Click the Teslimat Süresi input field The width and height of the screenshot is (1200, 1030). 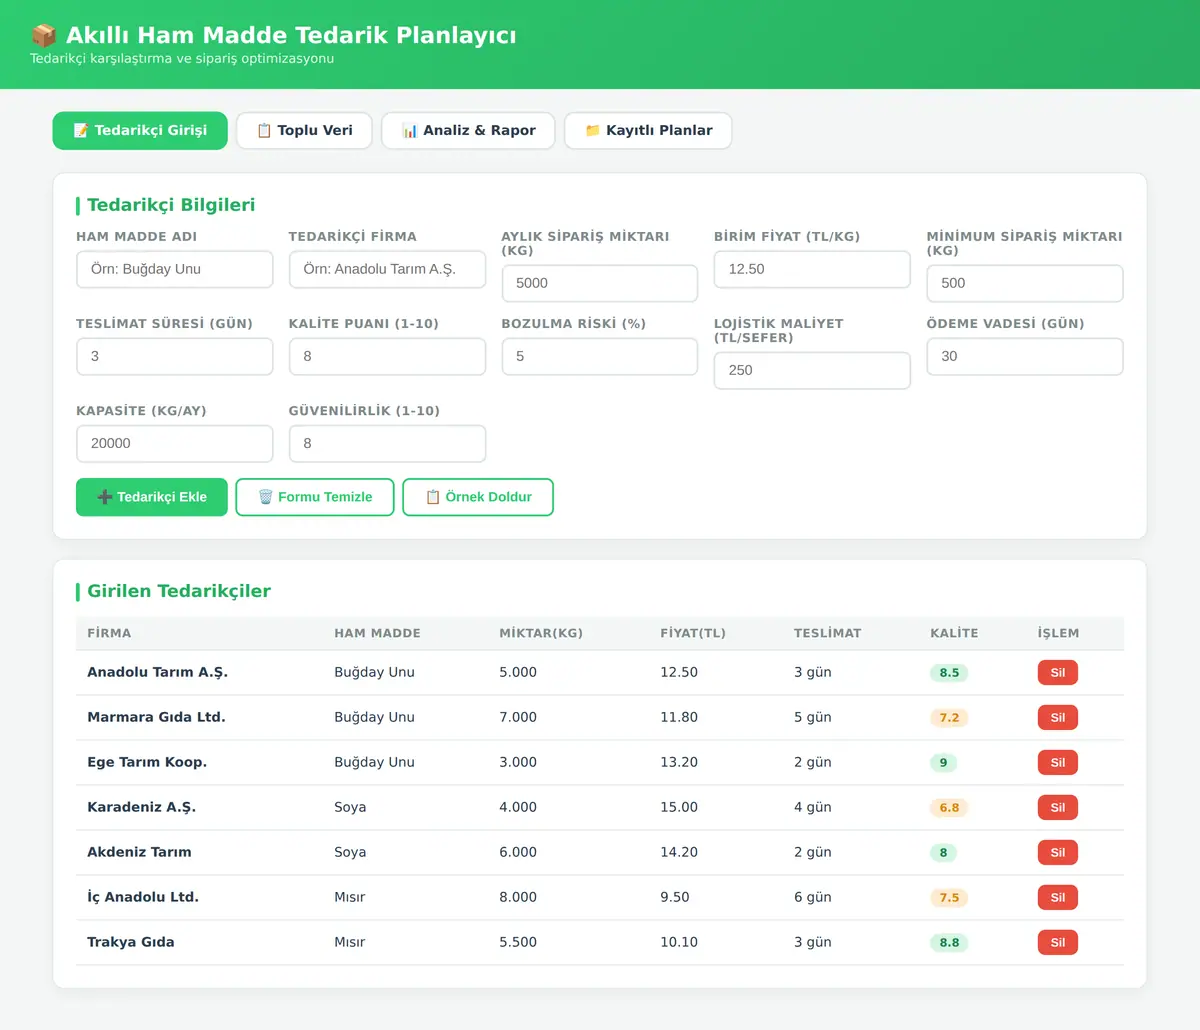click(x=175, y=357)
